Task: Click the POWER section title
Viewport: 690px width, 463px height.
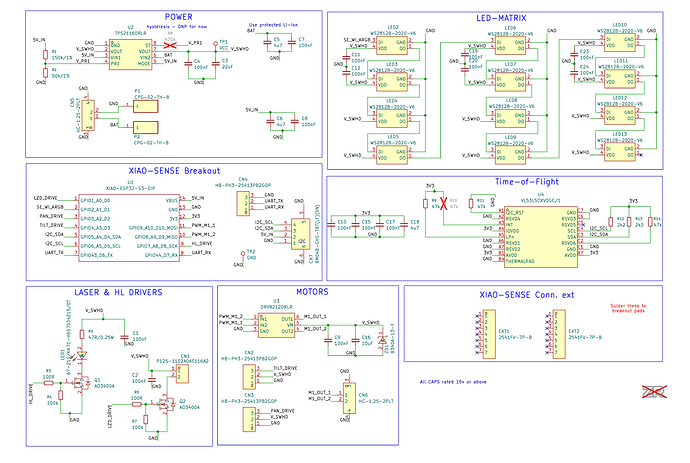Action: tap(178, 17)
